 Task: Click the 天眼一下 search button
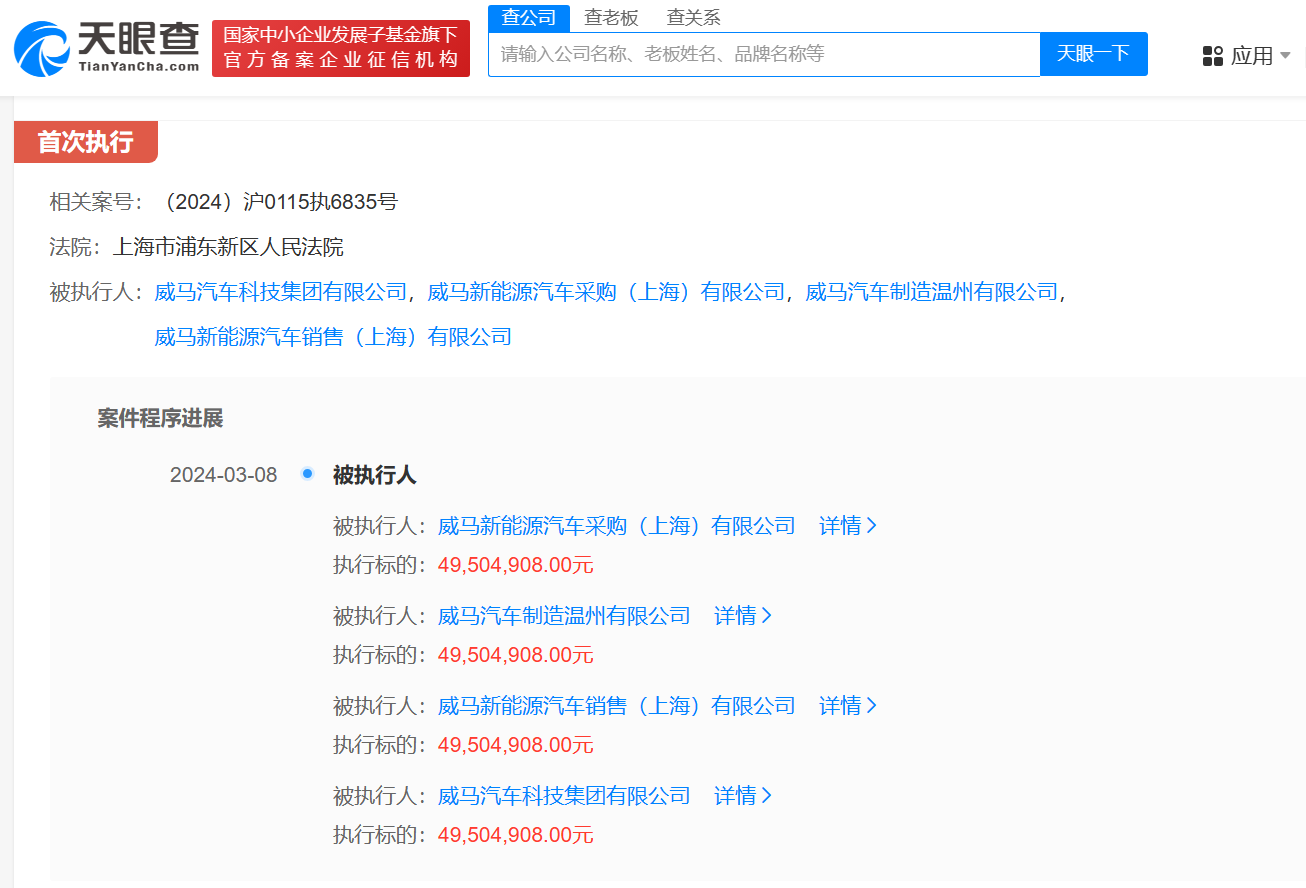click(x=1094, y=54)
